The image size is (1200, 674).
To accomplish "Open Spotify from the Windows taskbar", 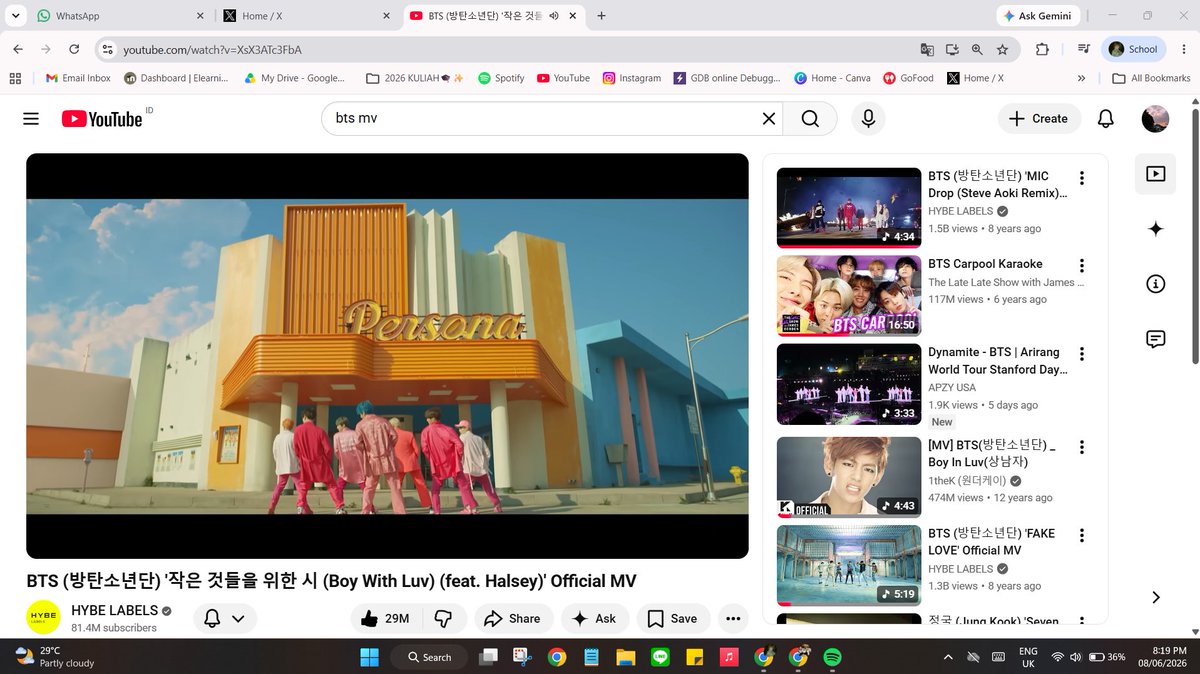I will pyautogui.click(x=832, y=657).
